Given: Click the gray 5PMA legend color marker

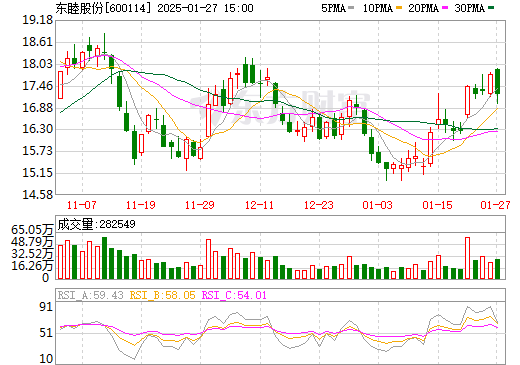Looking at the screenshot, I should (x=351, y=8).
